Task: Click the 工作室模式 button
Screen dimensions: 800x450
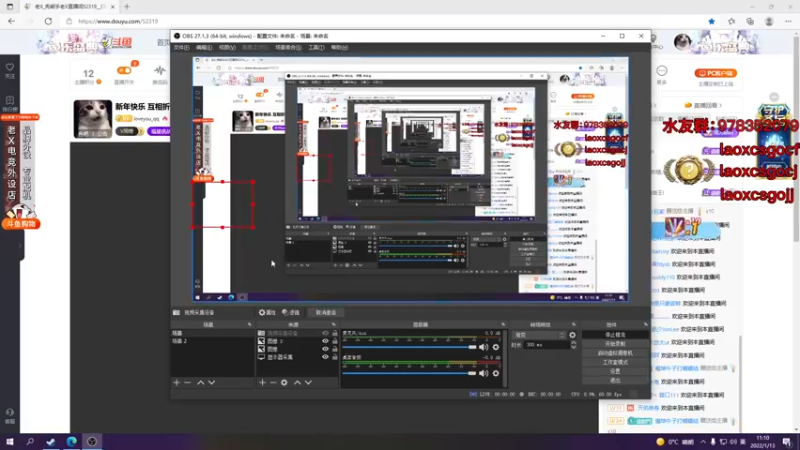Action: tap(615, 362)
